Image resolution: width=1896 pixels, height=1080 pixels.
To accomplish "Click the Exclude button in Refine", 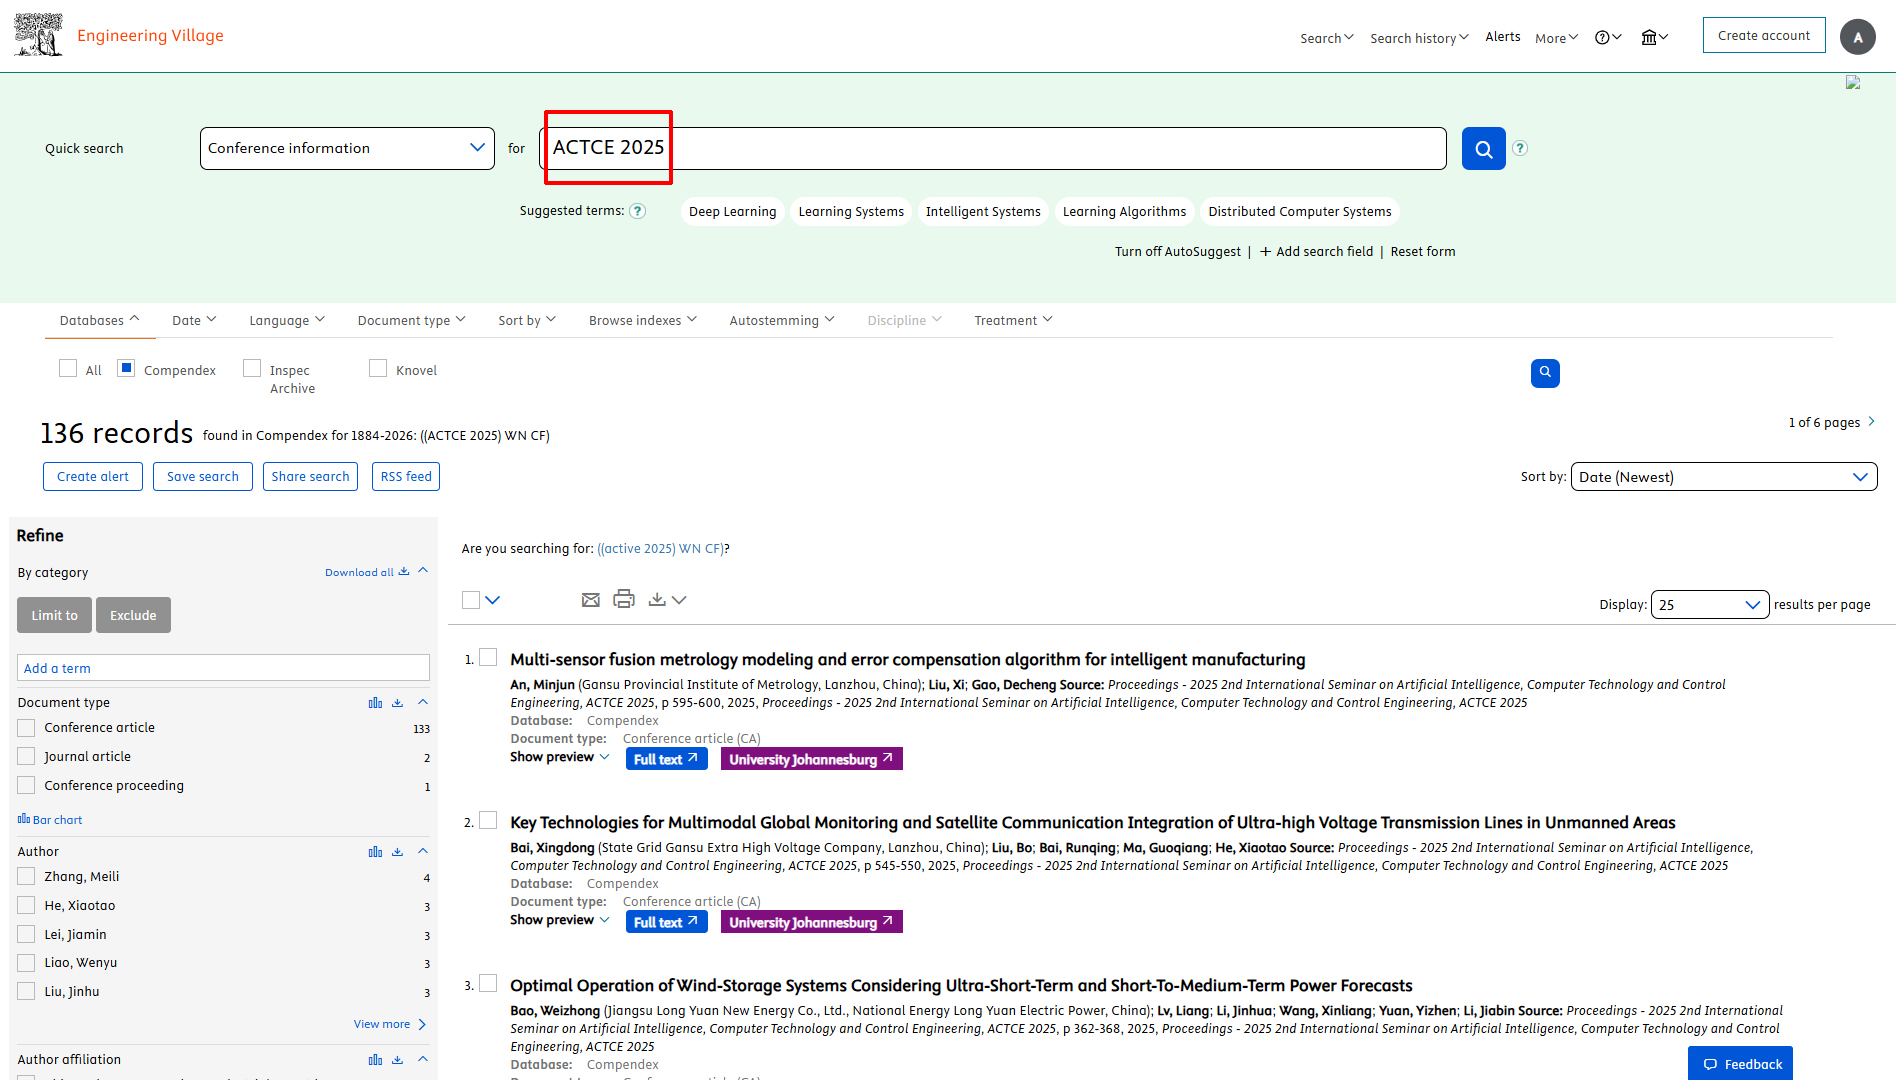I will point(133,615).
